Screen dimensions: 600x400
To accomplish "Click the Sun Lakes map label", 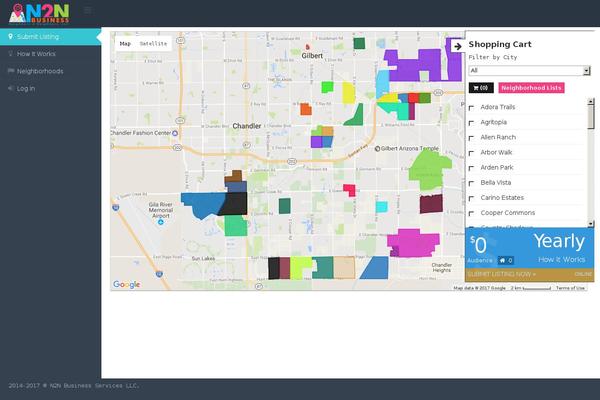I will point(203,259).
